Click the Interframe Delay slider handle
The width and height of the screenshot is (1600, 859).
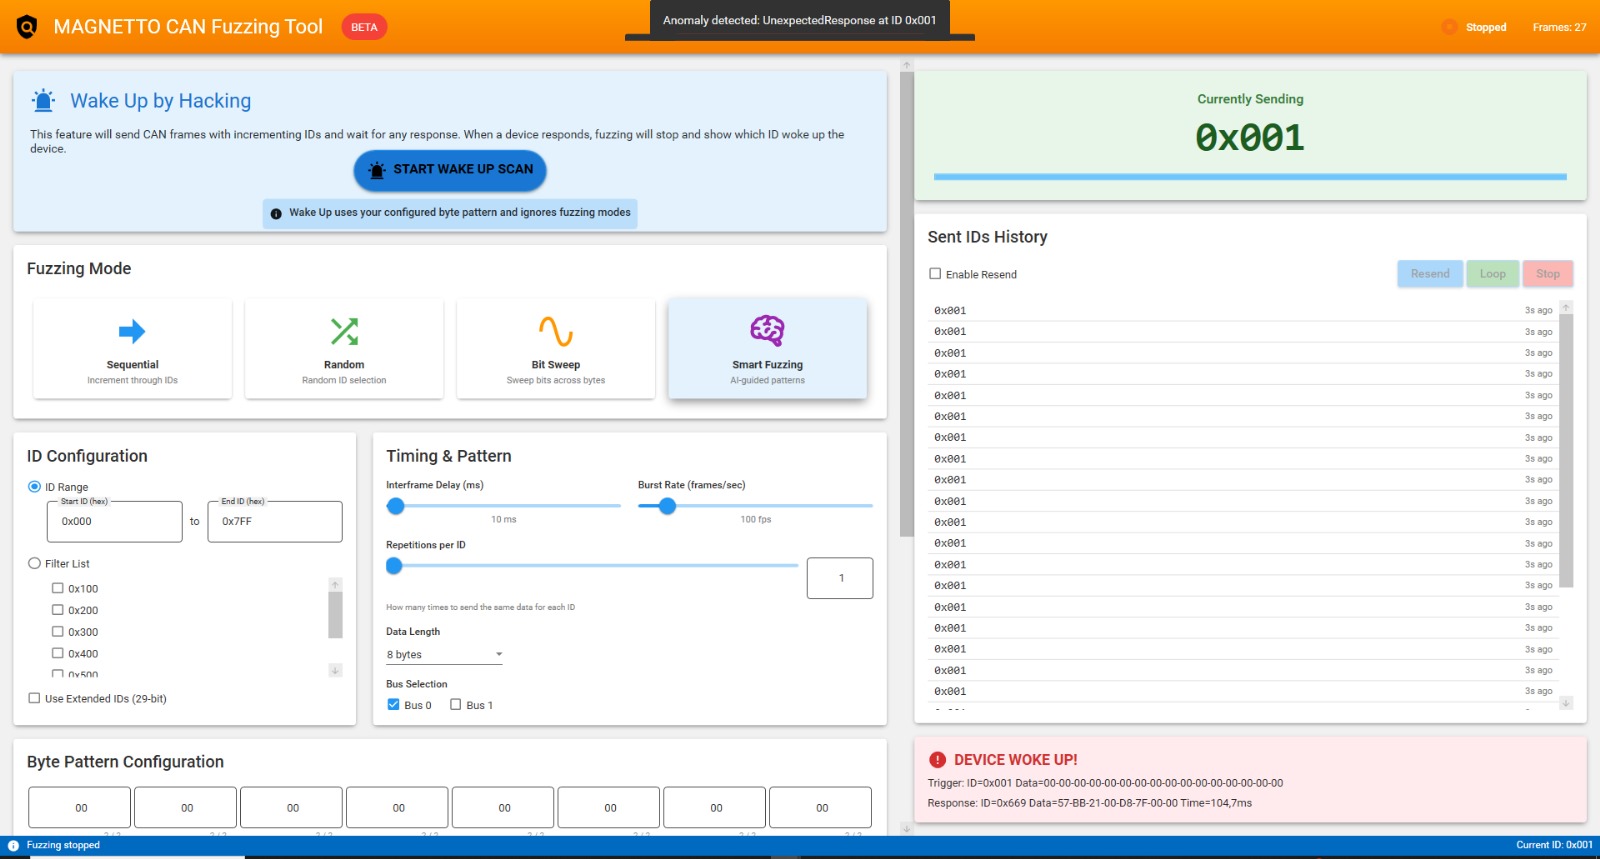point(396,506)
